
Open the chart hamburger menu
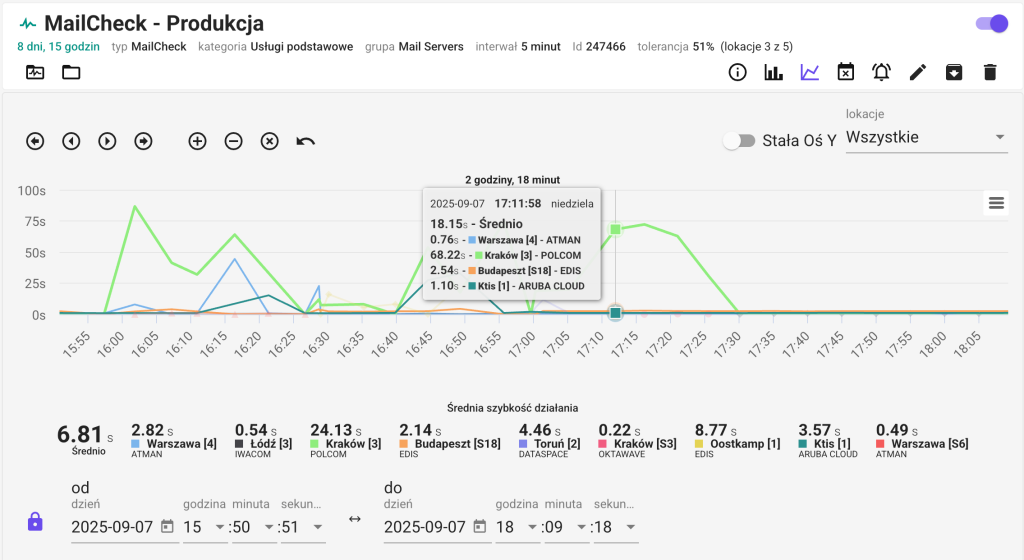click(x=996, y=203)
